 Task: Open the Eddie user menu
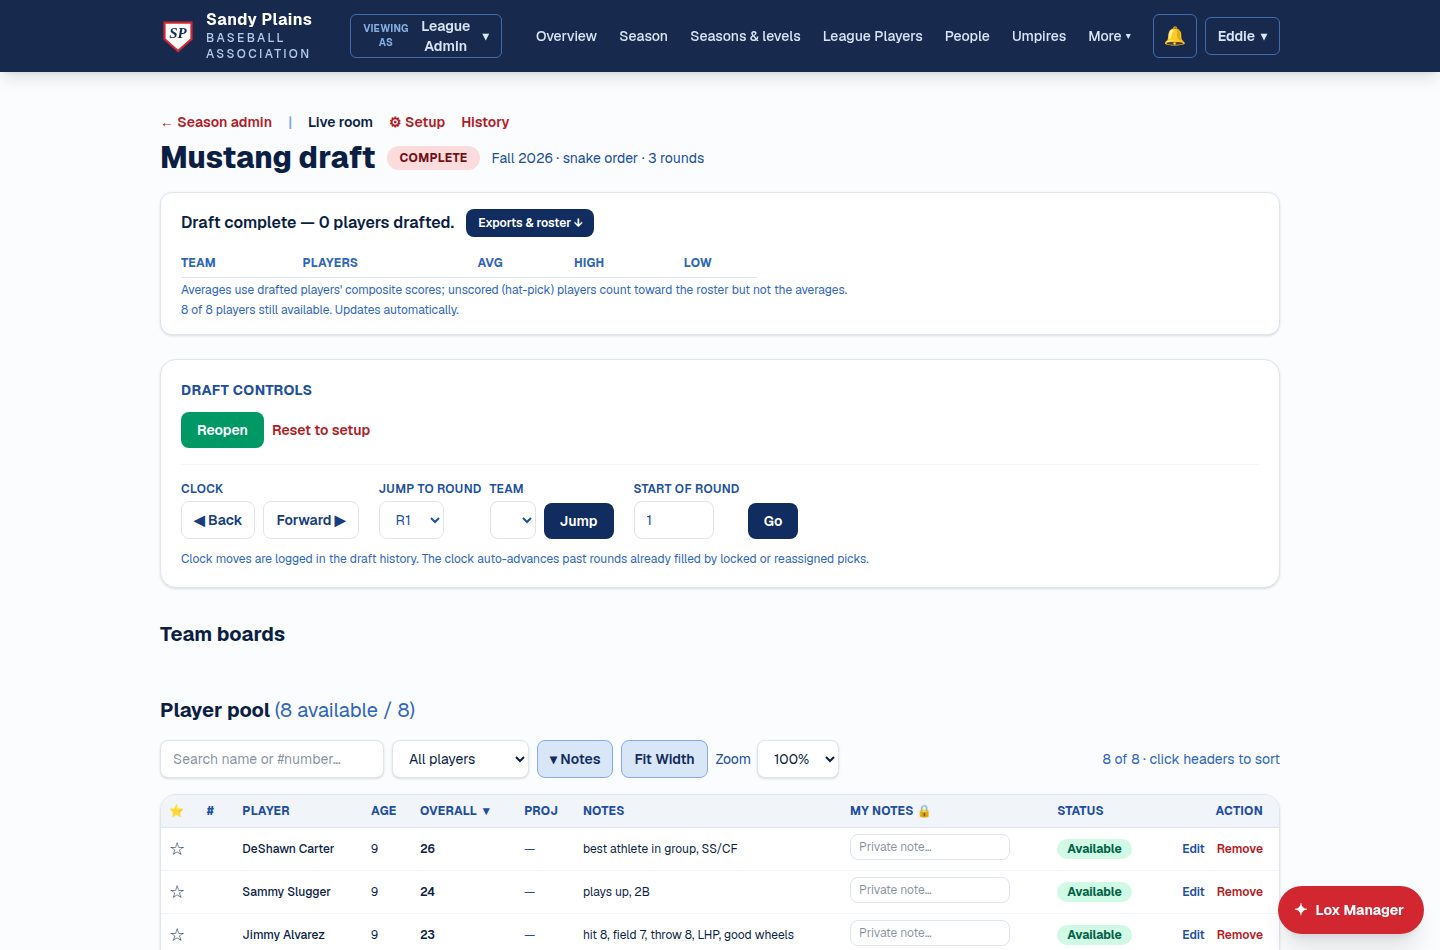pos(1242,36)
